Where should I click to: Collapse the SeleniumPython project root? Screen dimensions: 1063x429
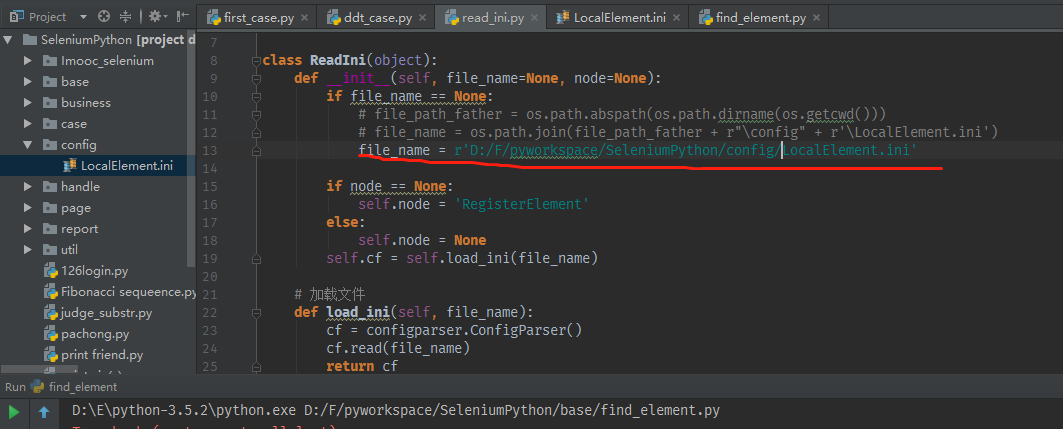click(8, 39)
